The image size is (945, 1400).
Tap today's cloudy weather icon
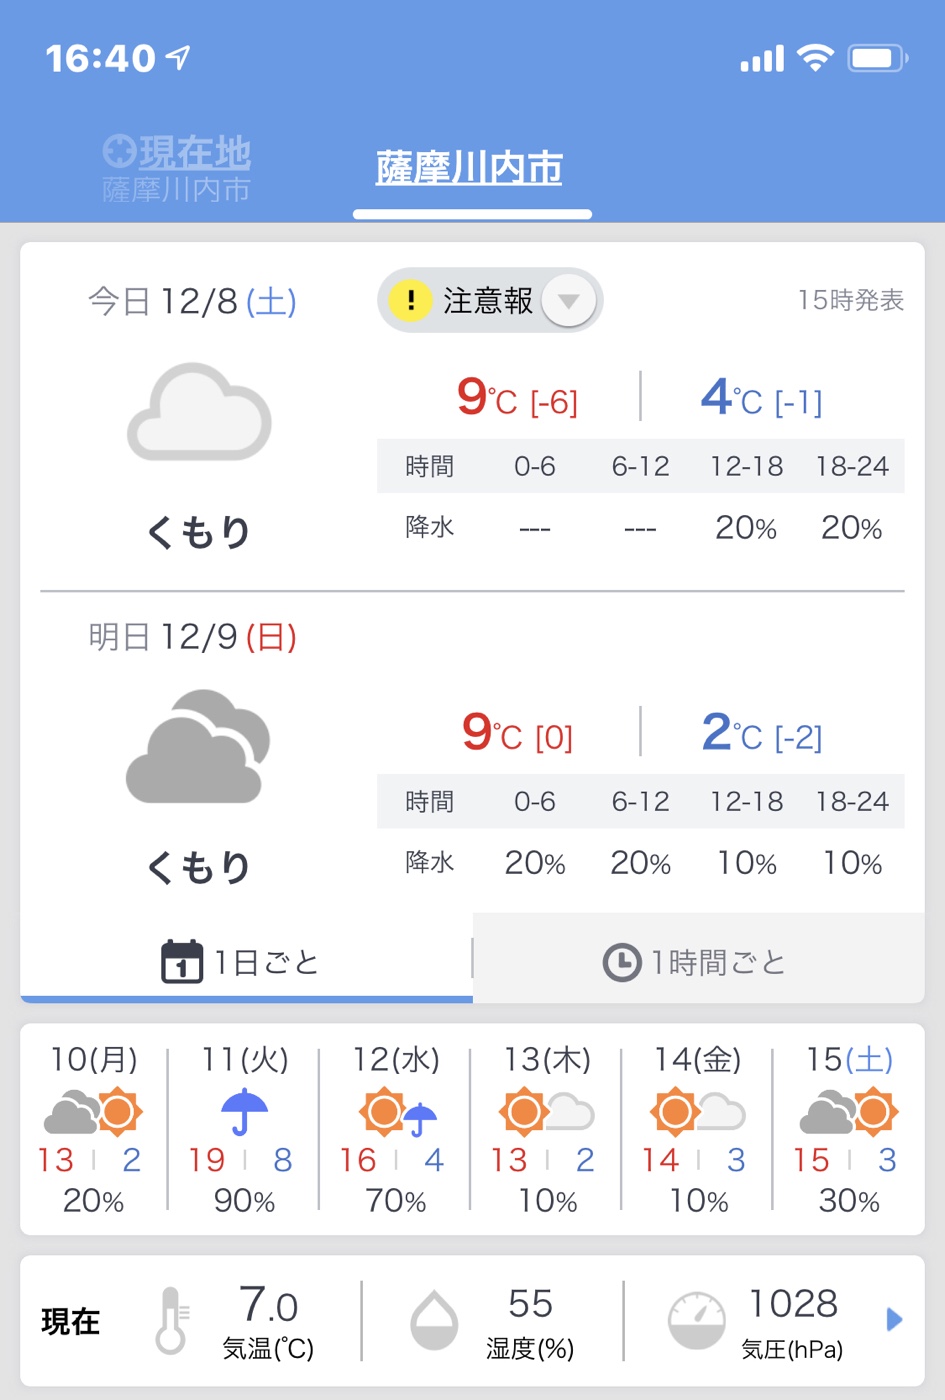199,413
